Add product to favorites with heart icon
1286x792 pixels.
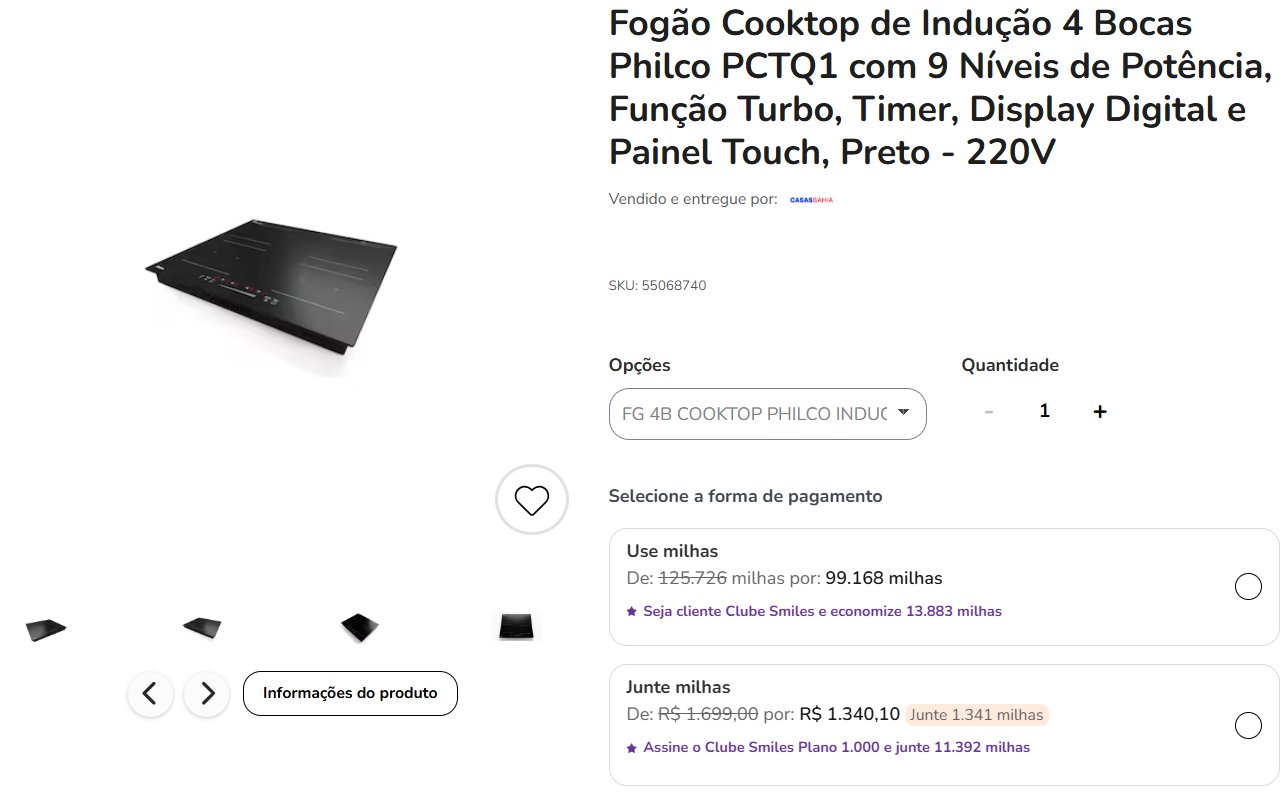coord(531,499)
